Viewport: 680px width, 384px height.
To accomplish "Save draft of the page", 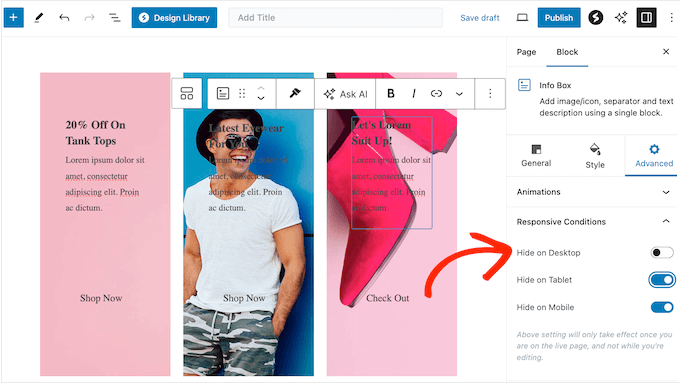I will (x=480, y=18).
